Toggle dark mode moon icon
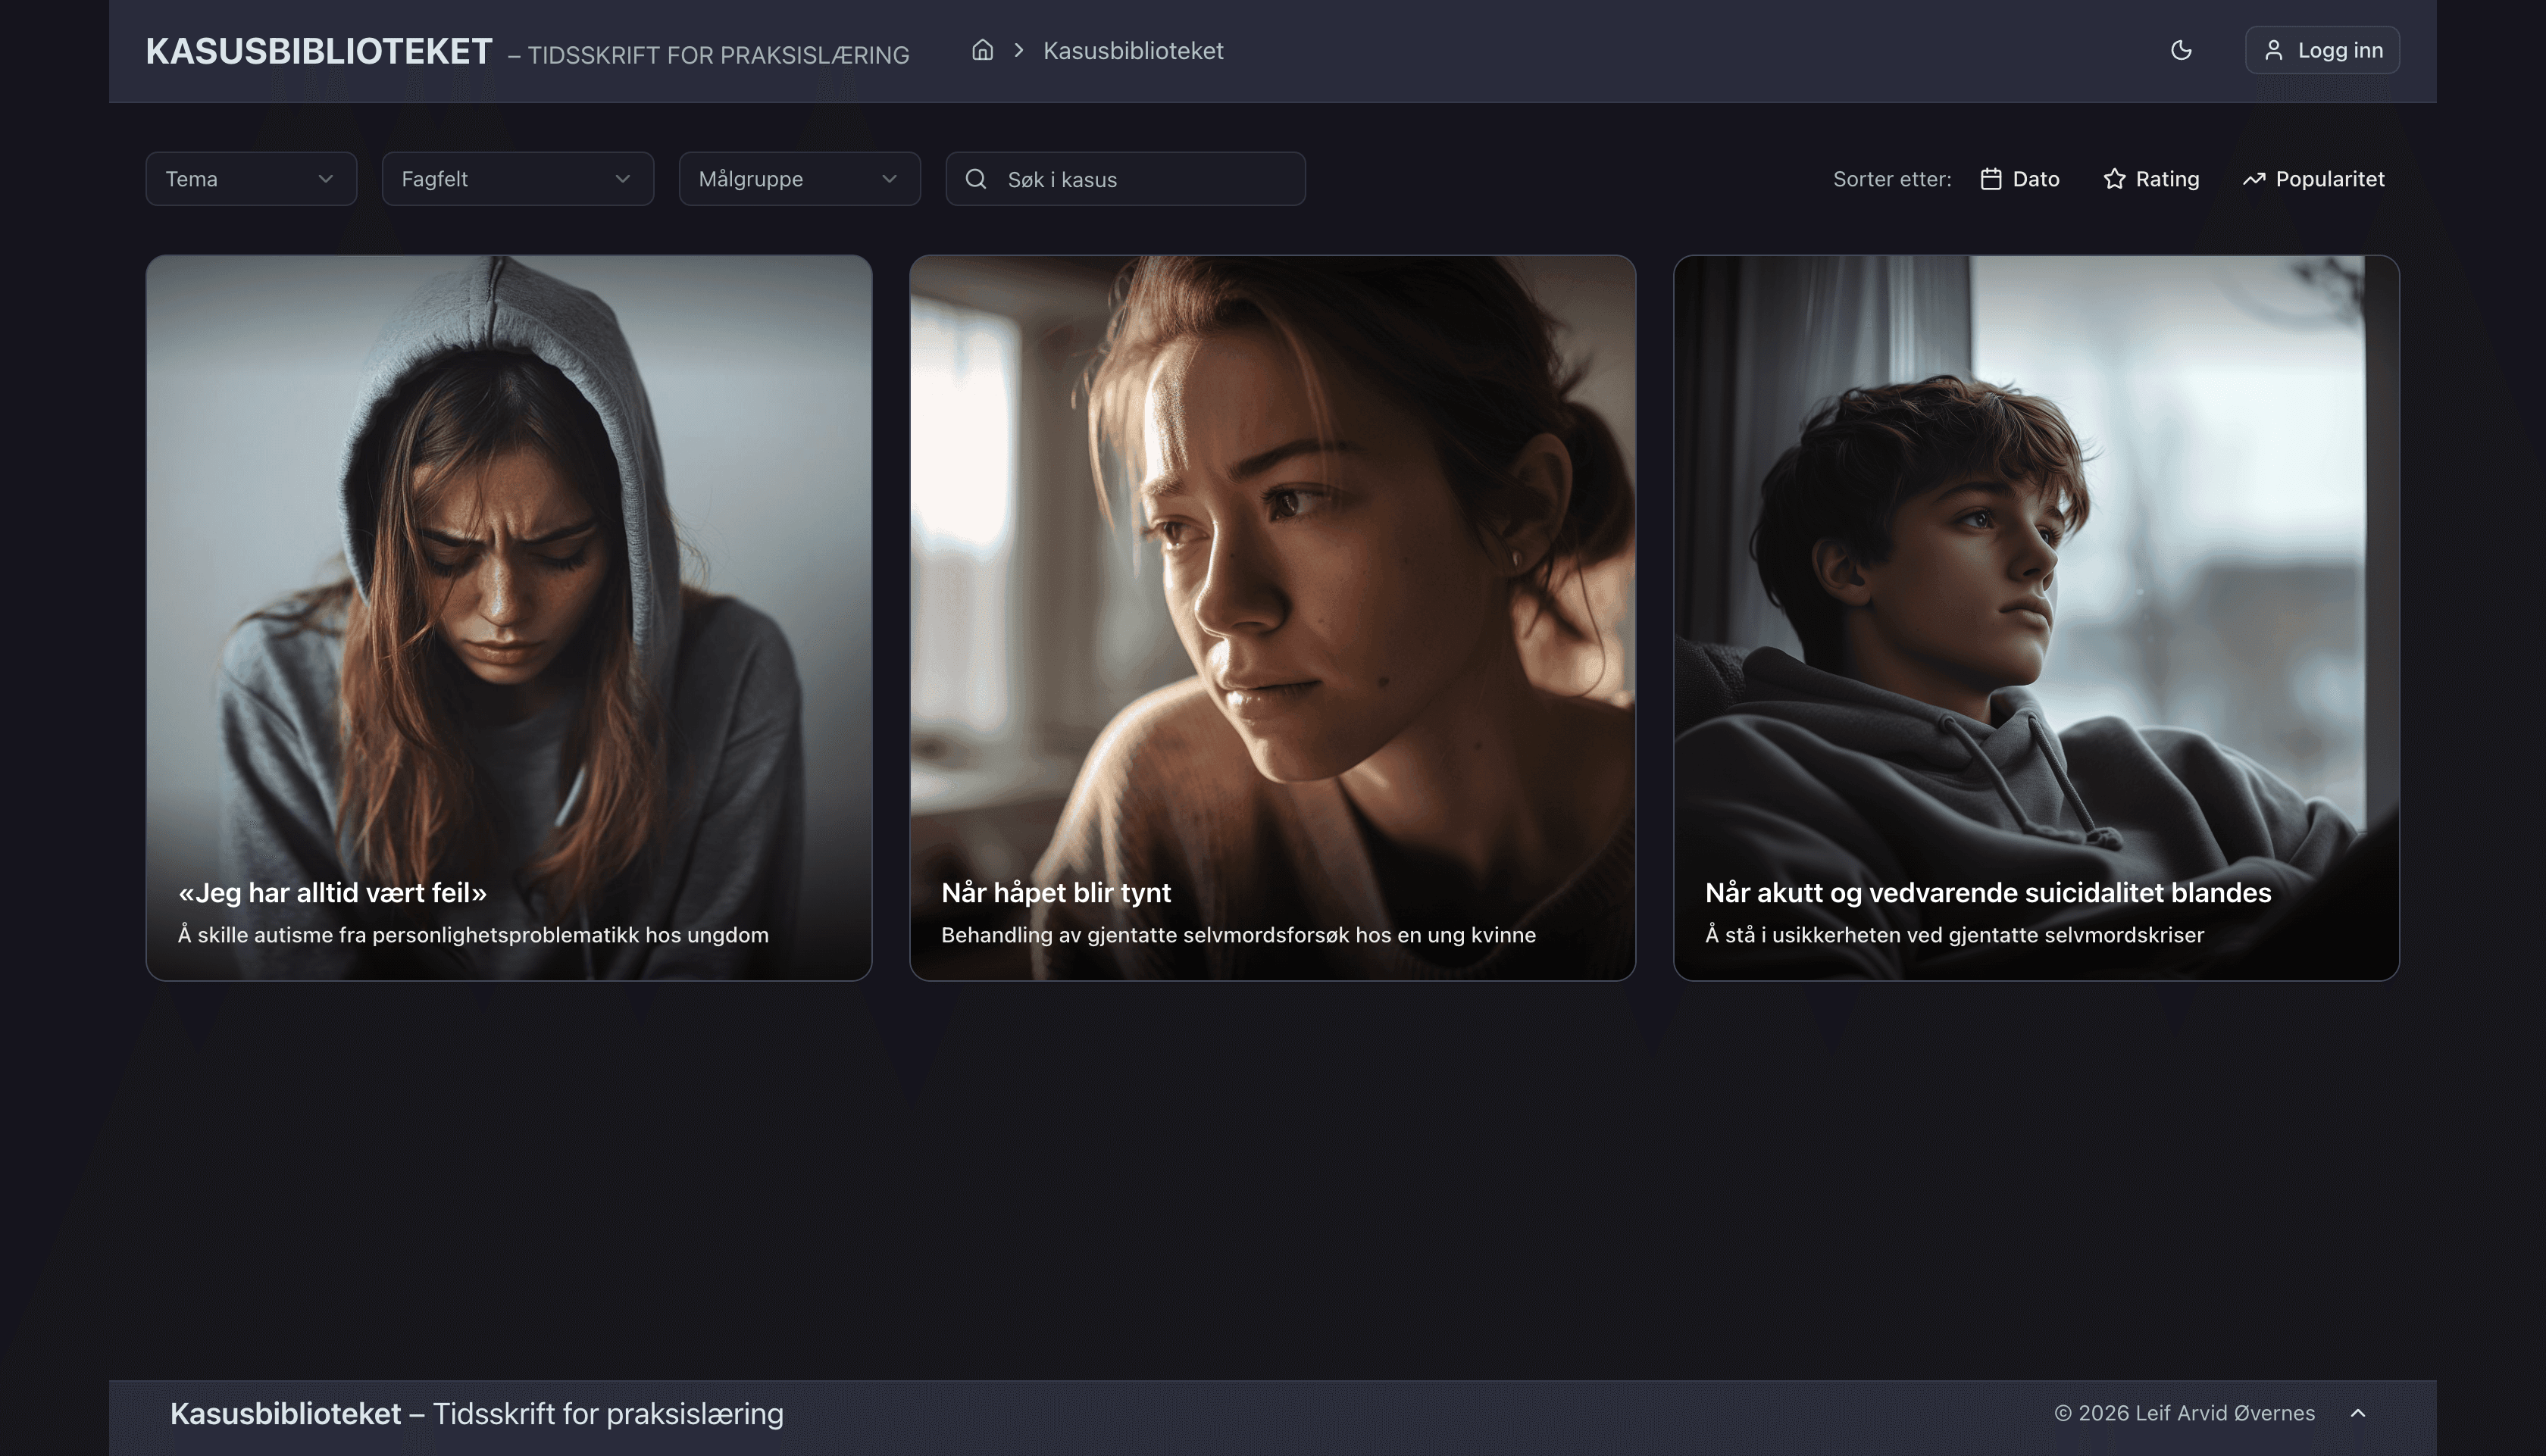The height and width of the screenshot is (1456, 2546). (x=2181, y=50)
